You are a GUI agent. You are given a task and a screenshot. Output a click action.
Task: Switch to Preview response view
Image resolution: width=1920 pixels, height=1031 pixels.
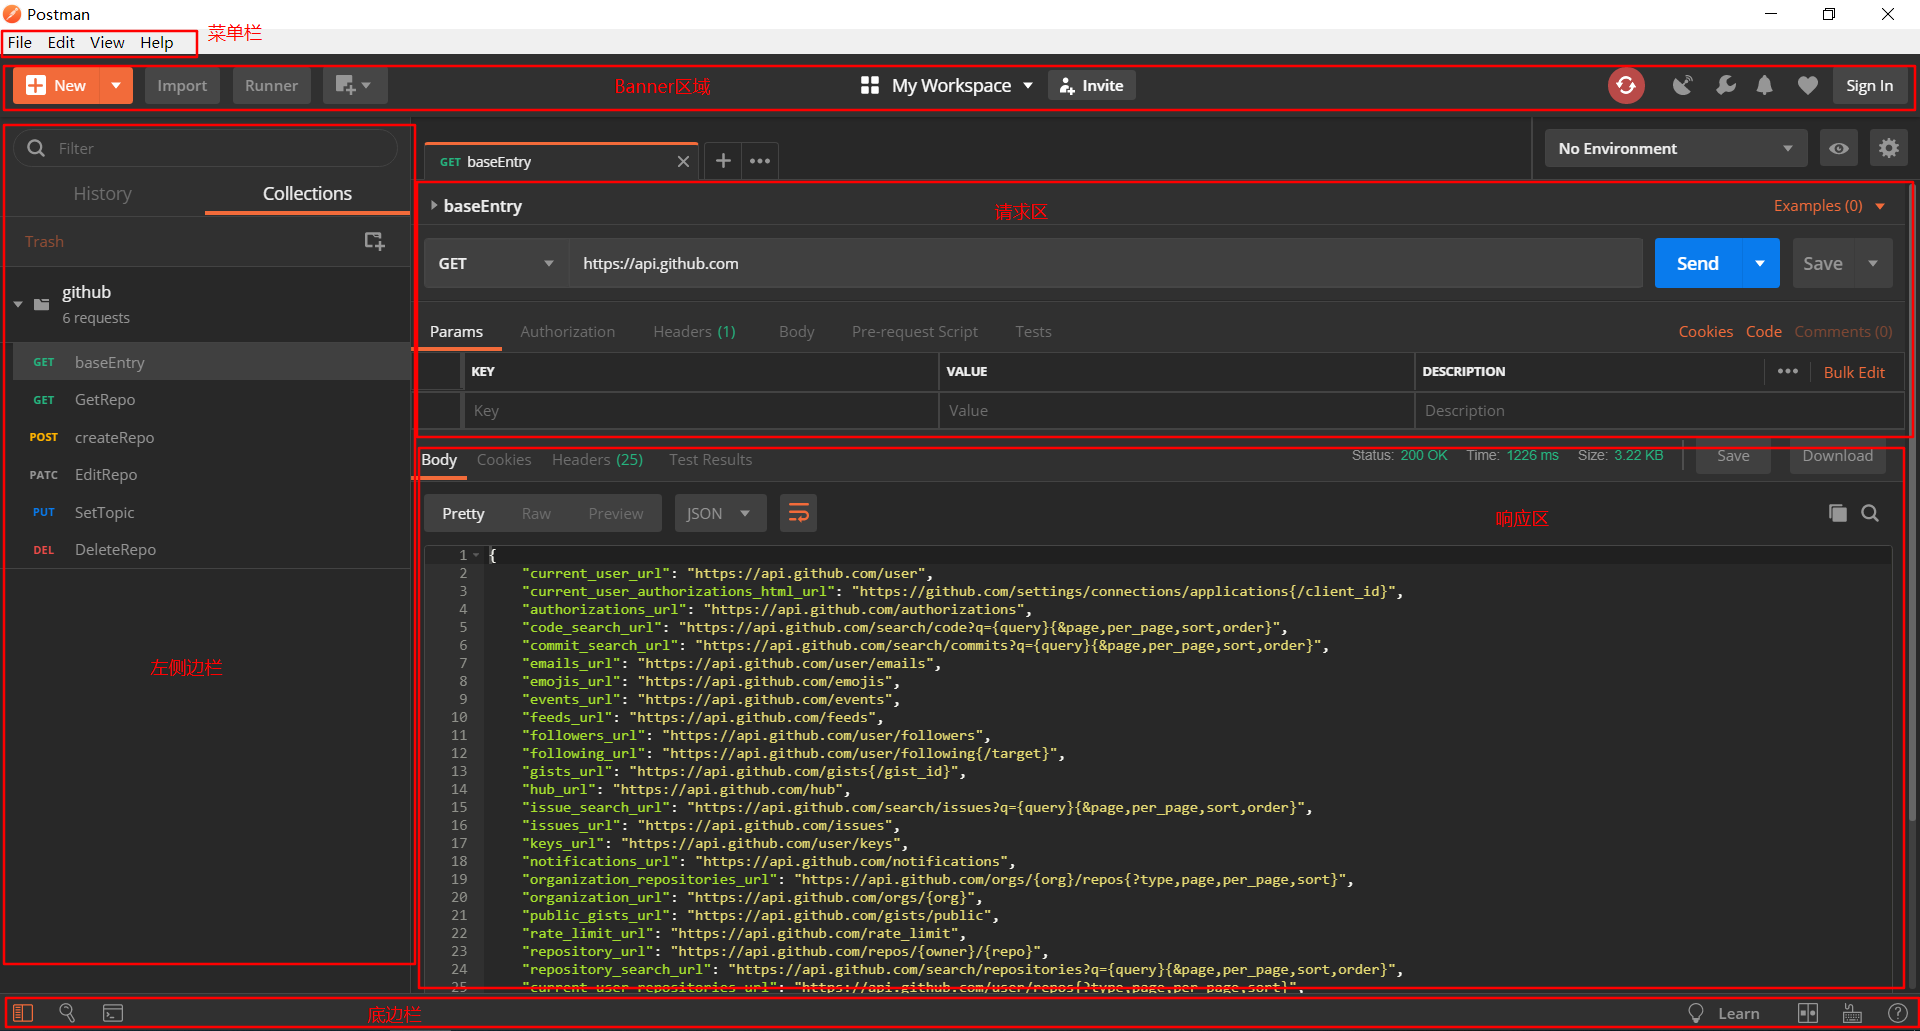(x=616, y=513)
